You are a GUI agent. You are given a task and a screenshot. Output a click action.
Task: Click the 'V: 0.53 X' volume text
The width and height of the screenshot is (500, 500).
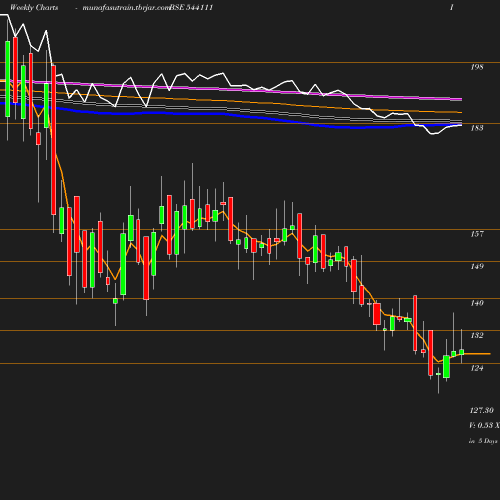(x=484, y=425)
